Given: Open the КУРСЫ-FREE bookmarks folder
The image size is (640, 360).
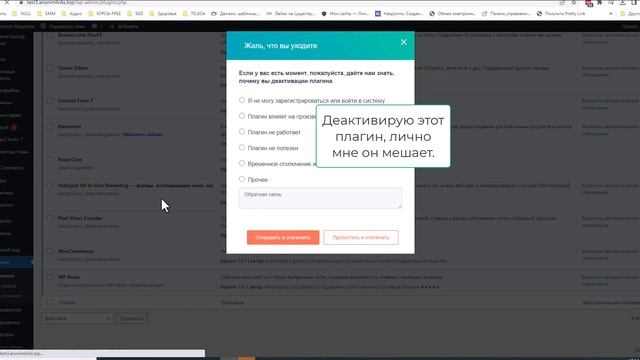Looking at the screenshot, I should pos(104,13).
